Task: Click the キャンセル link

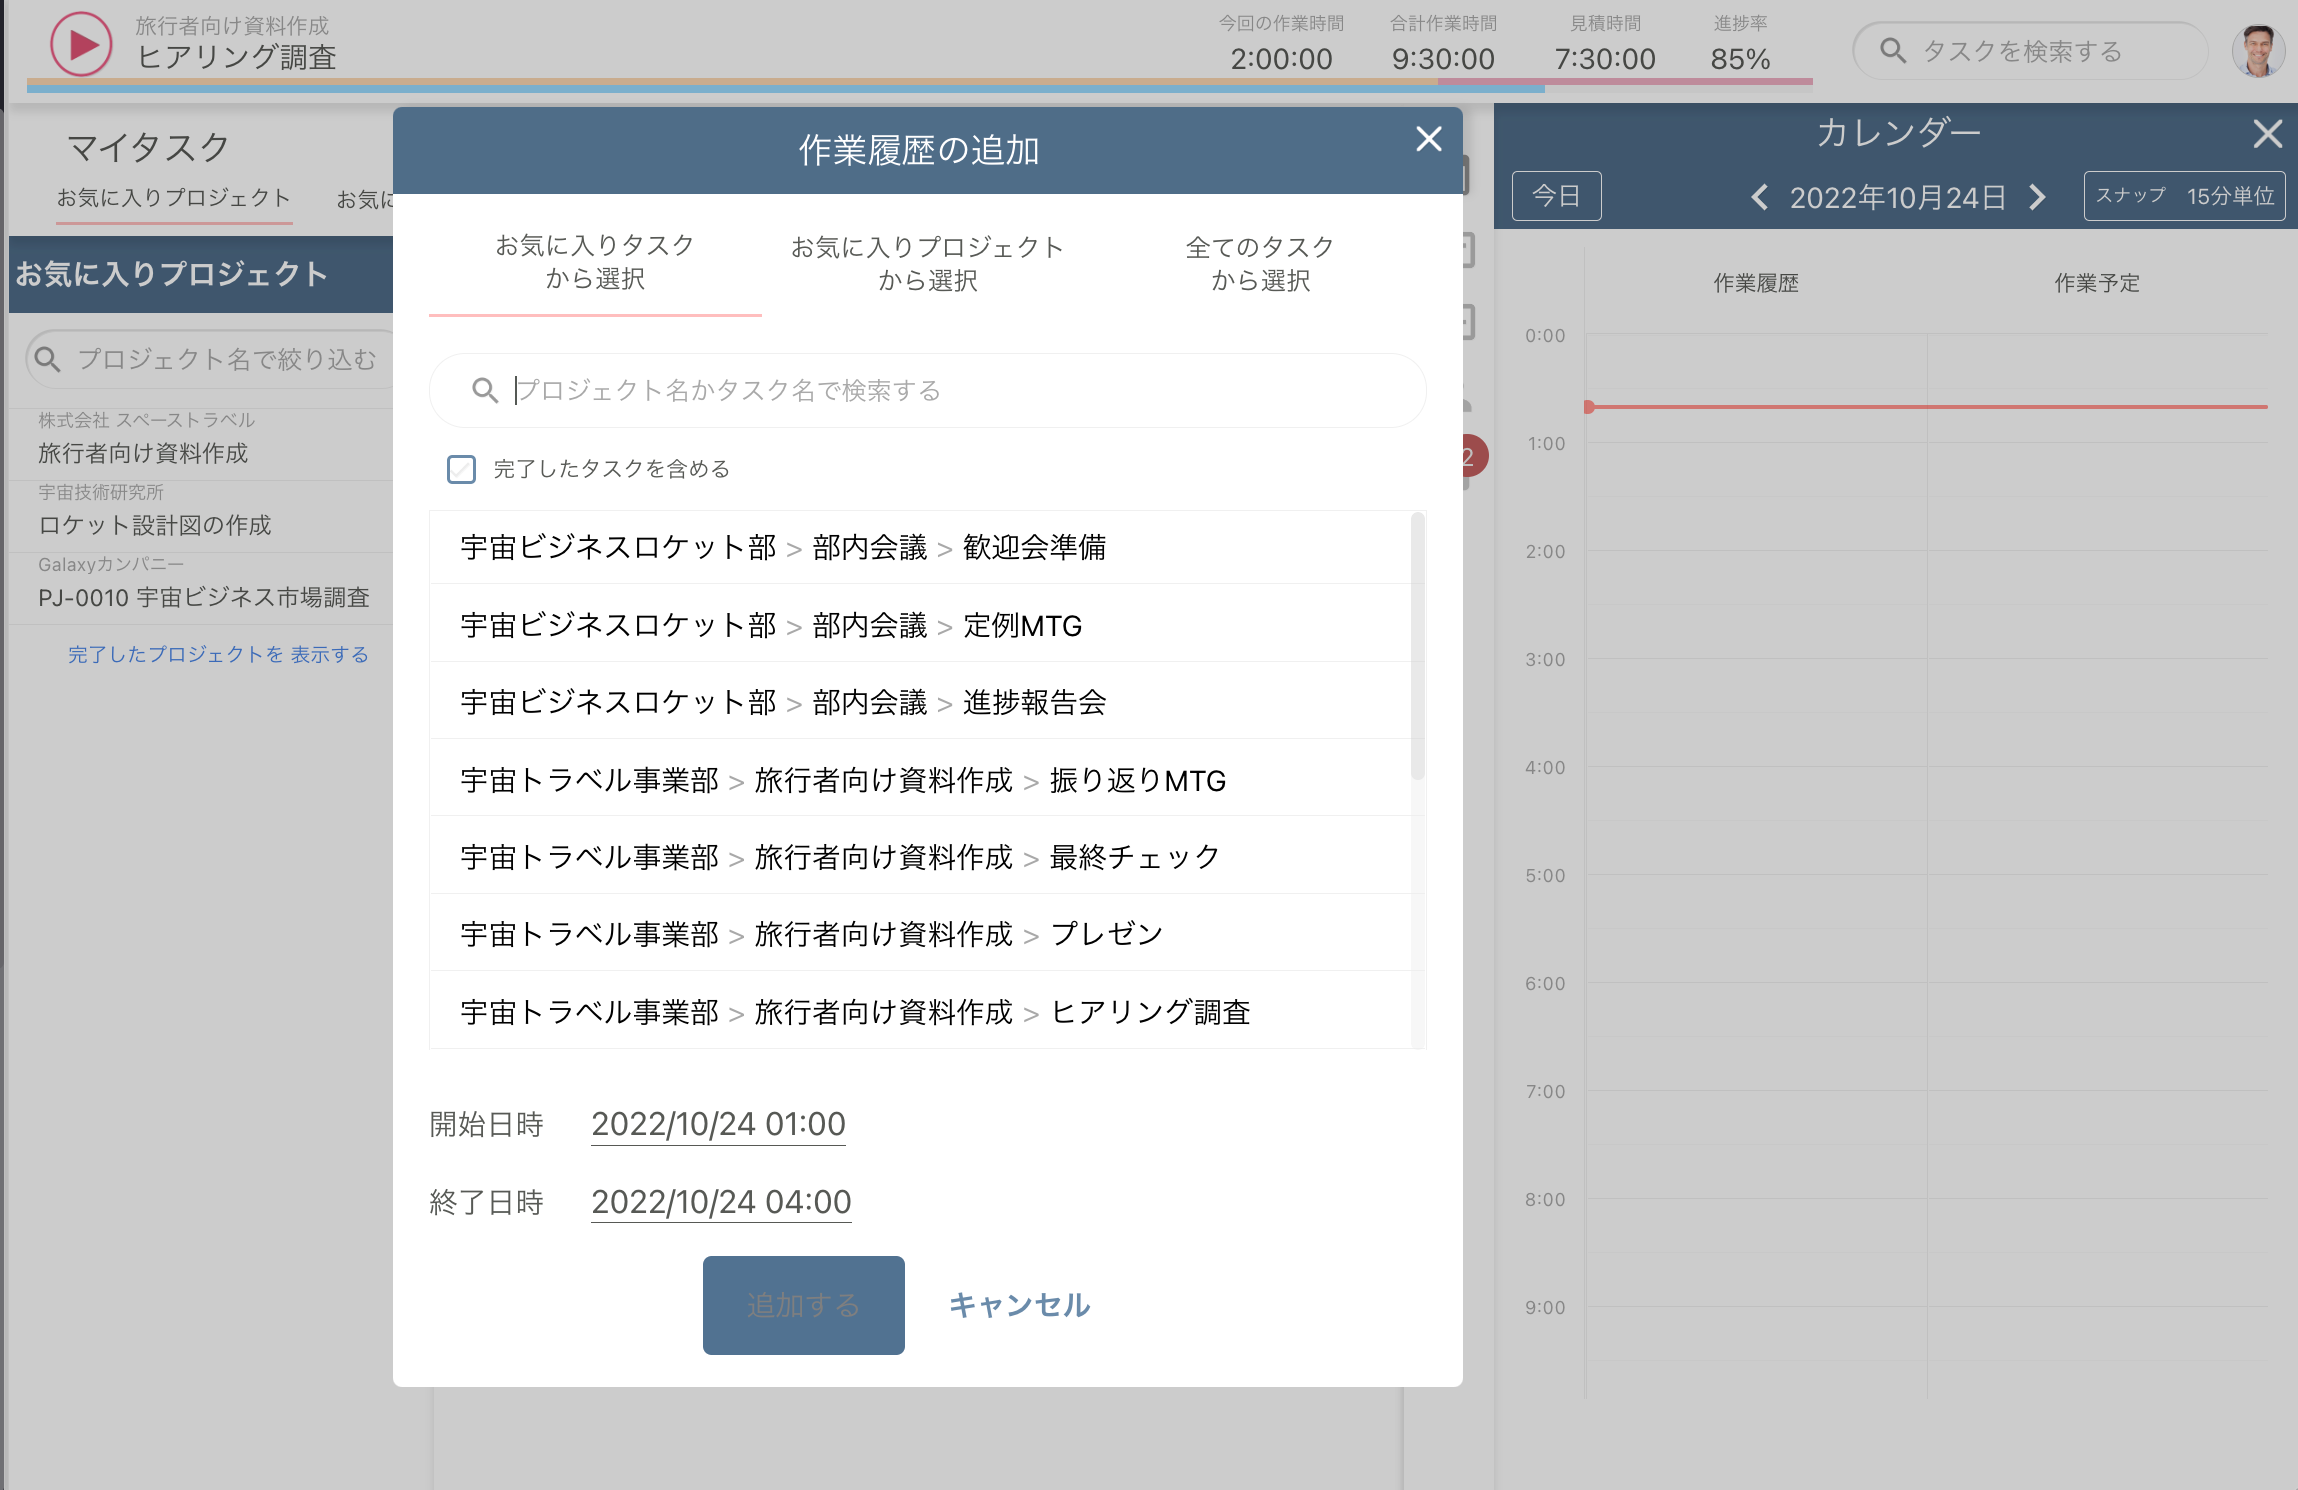Action: 1019,1305
